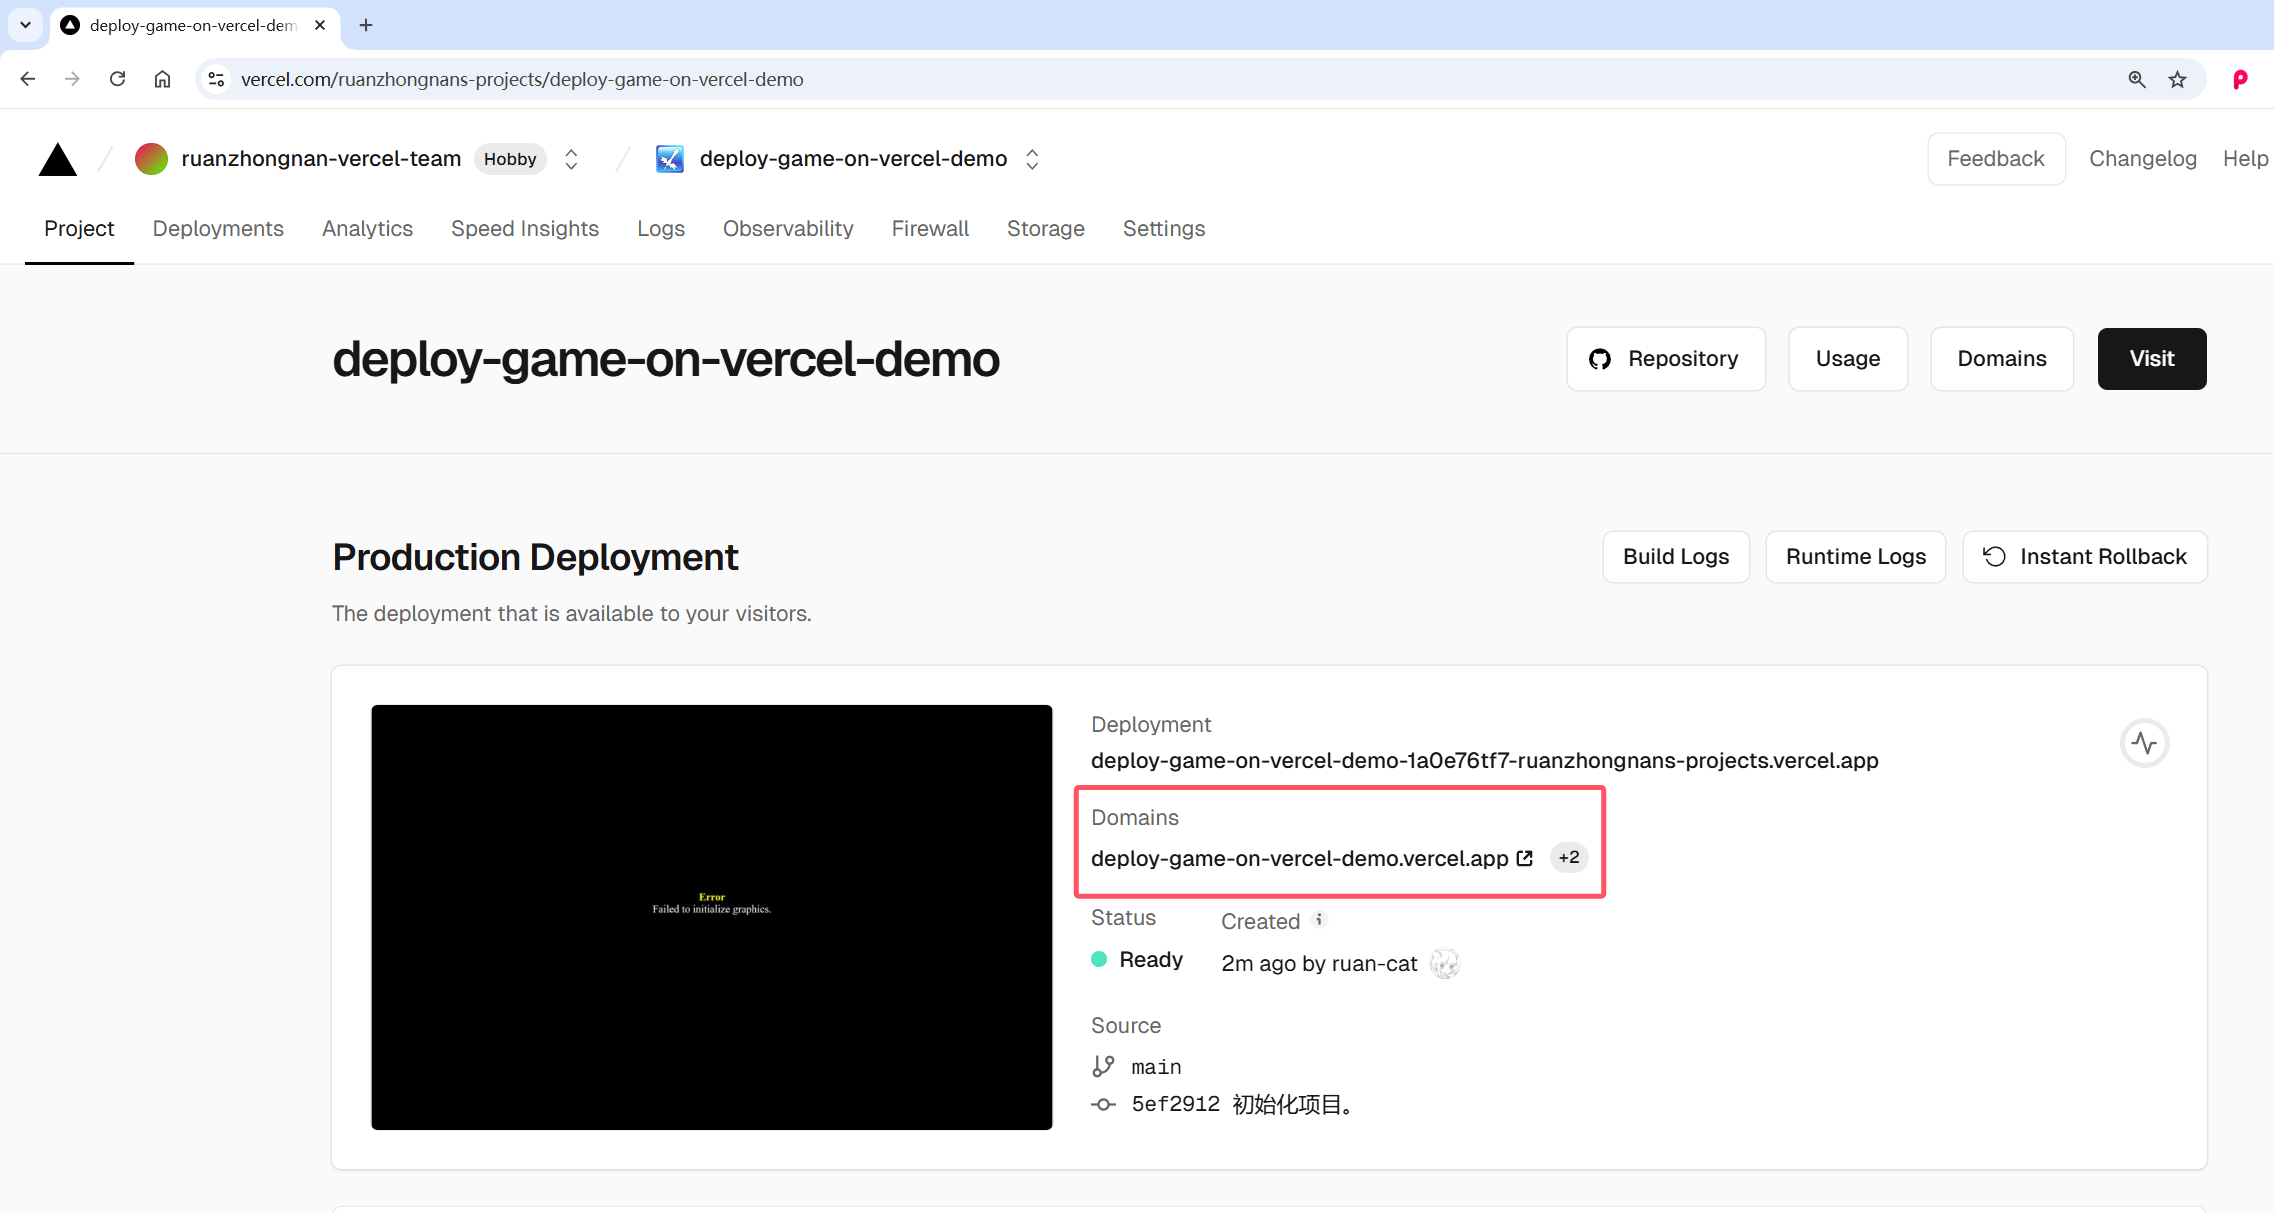The image size is (2274, 1213).
Task: Click the Usage button
Action: pyautogui.click(x=1848, y=359)
